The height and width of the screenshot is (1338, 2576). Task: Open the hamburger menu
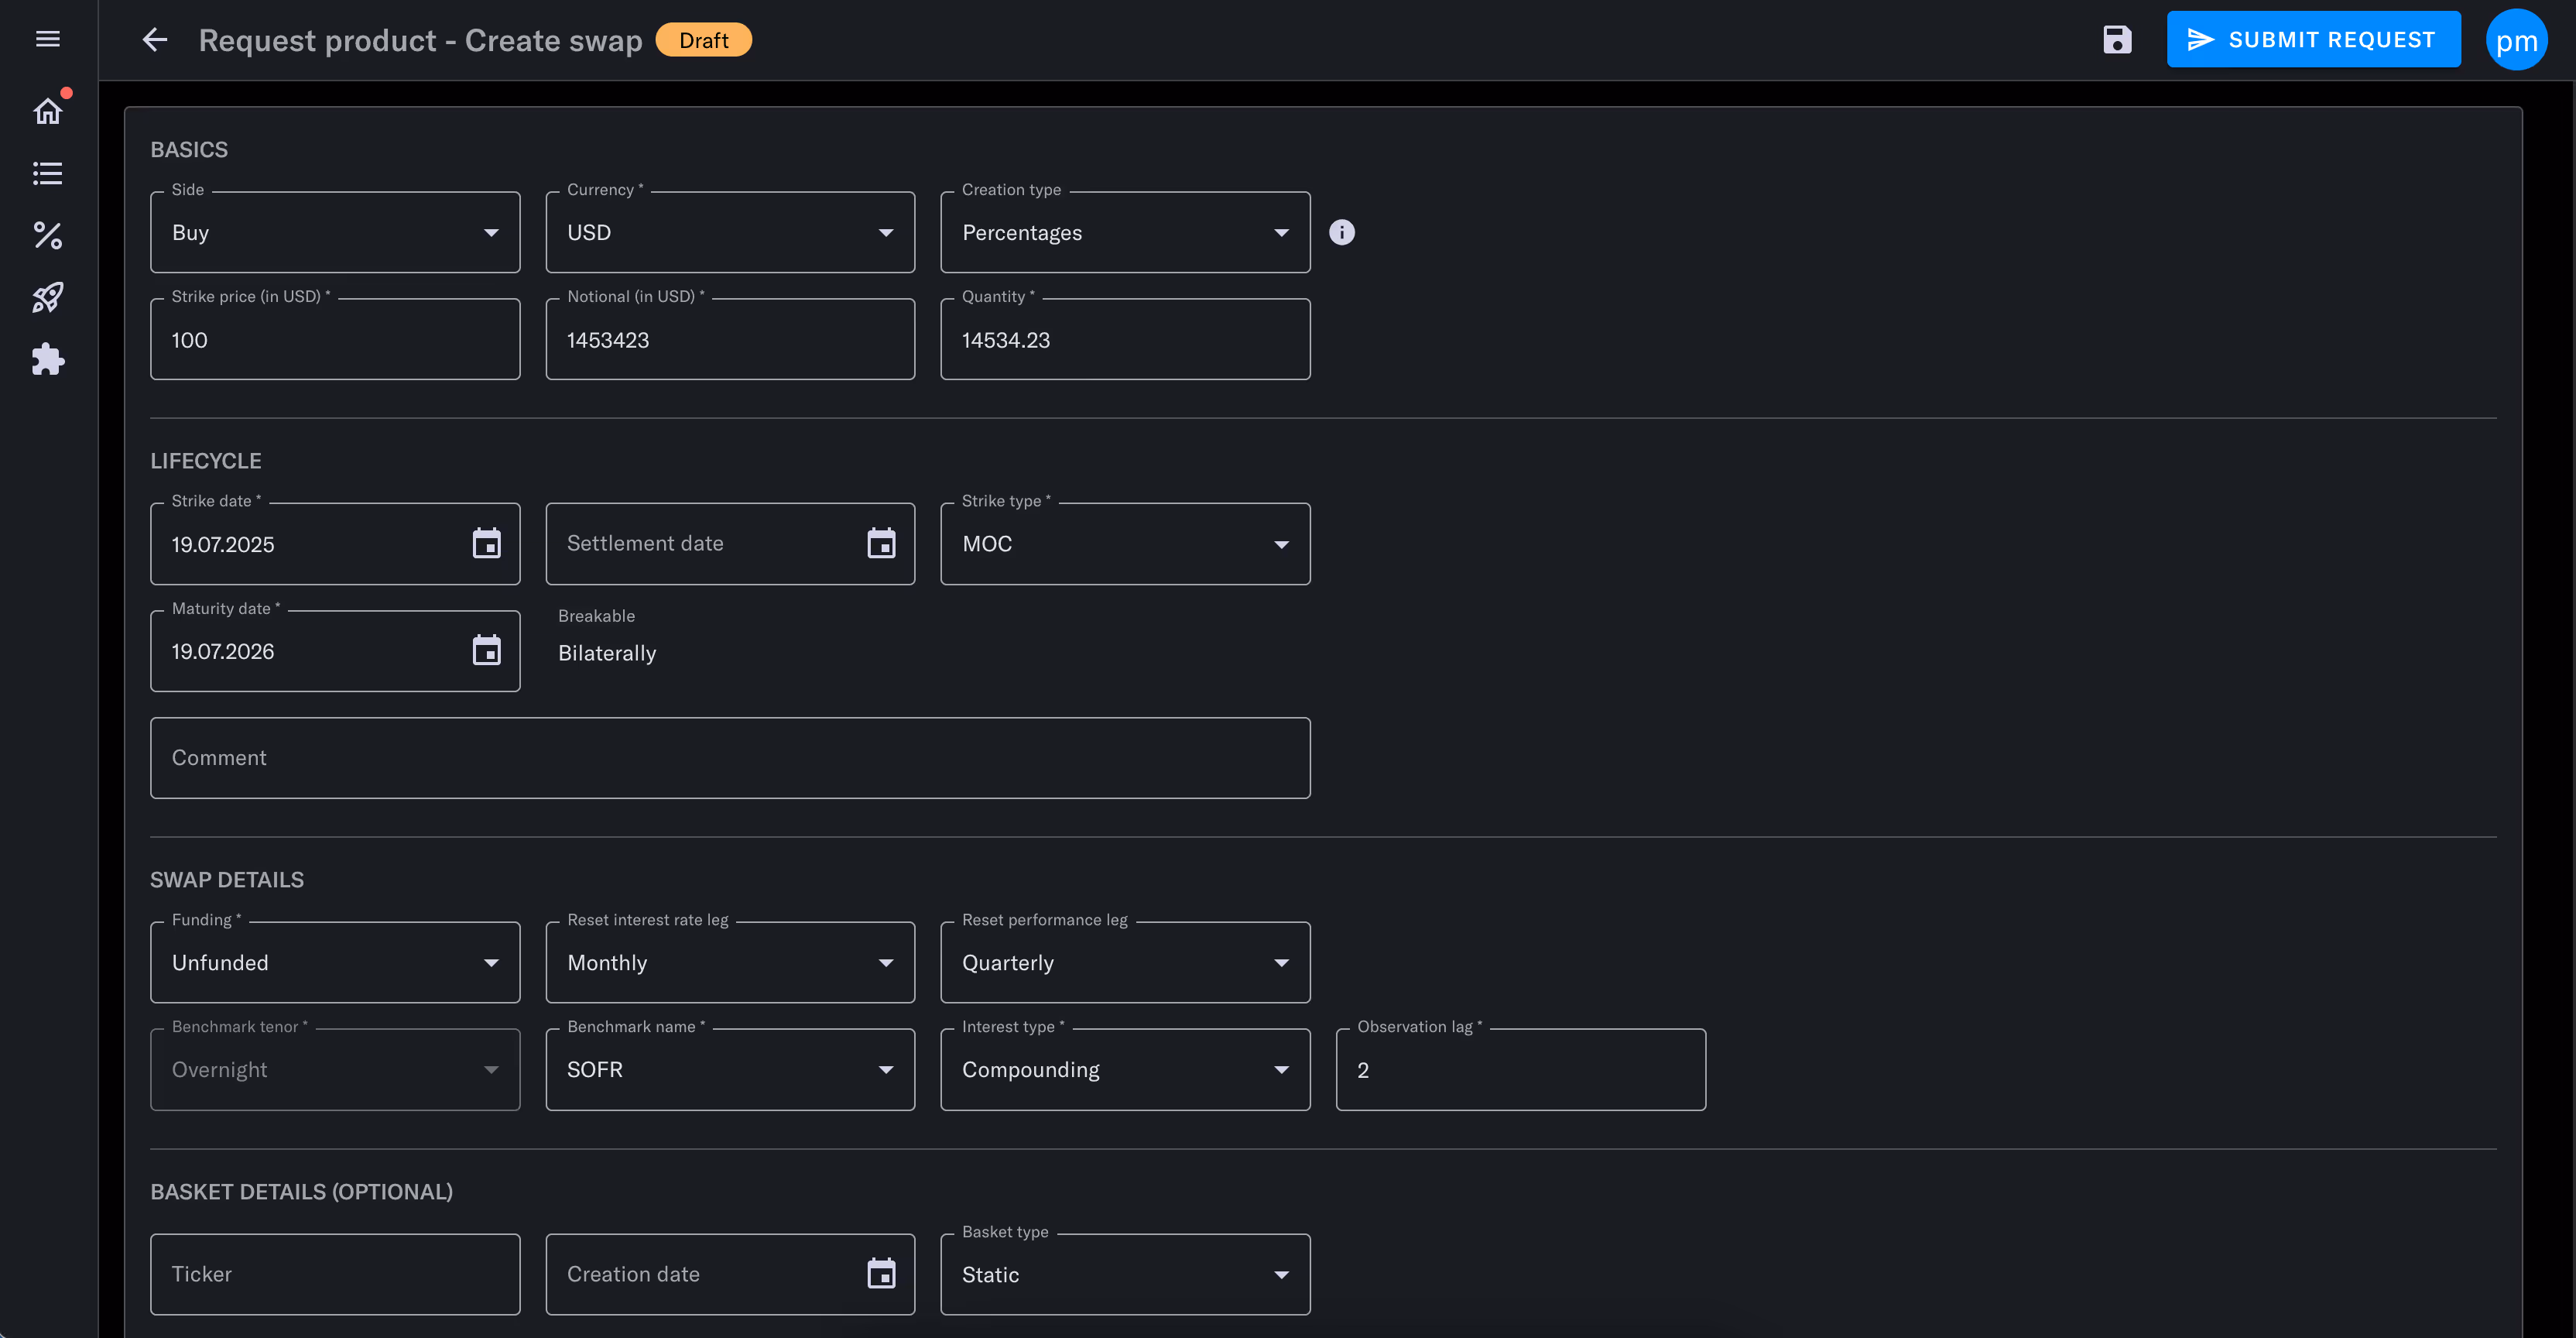coord(48,39)
